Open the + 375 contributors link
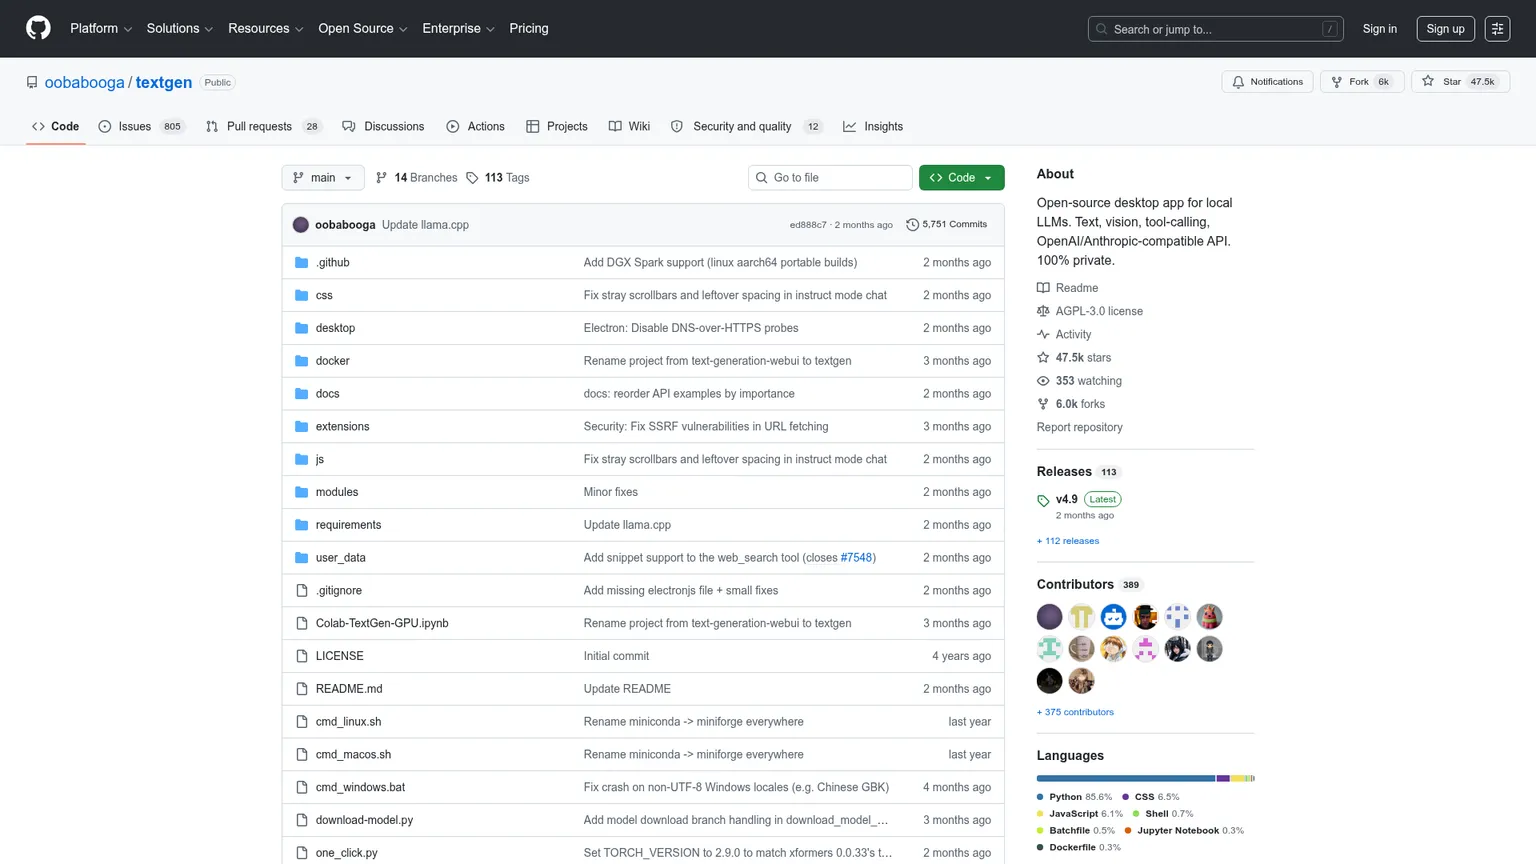This screenshot has width=1536, height=864. point(1075,712)
